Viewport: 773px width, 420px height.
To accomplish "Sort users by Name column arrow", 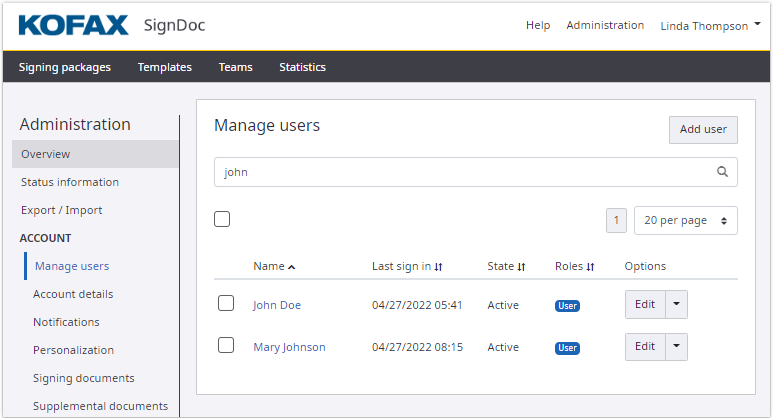I will point(291,267).
